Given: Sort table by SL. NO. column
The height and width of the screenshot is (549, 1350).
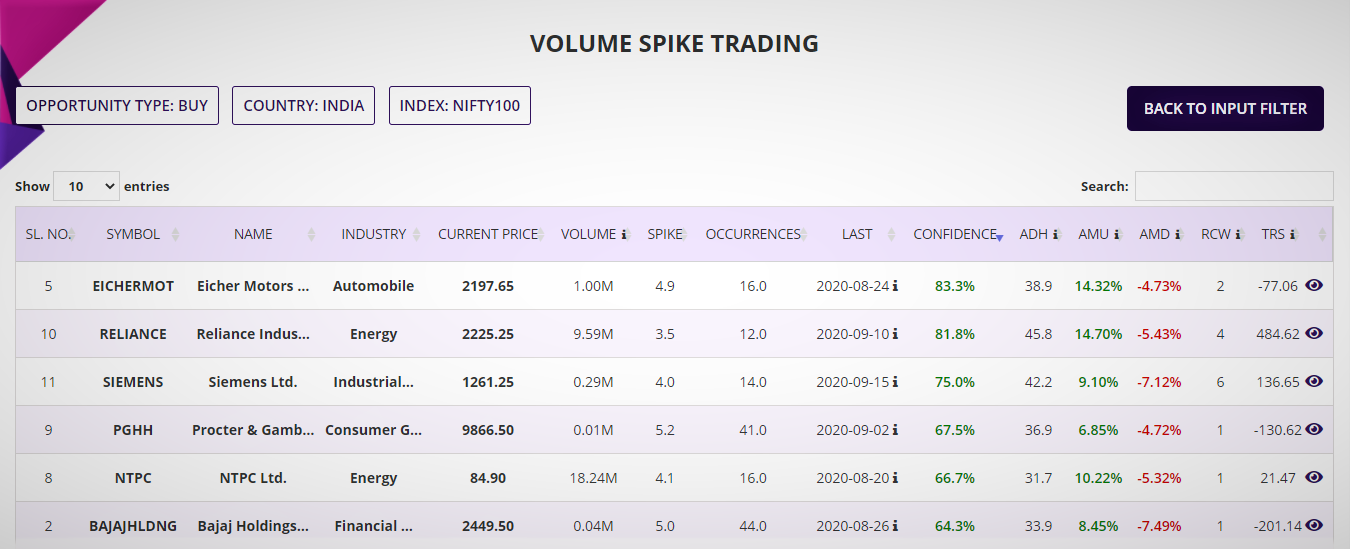Looking at the screenshot, I should click(48, 234).
